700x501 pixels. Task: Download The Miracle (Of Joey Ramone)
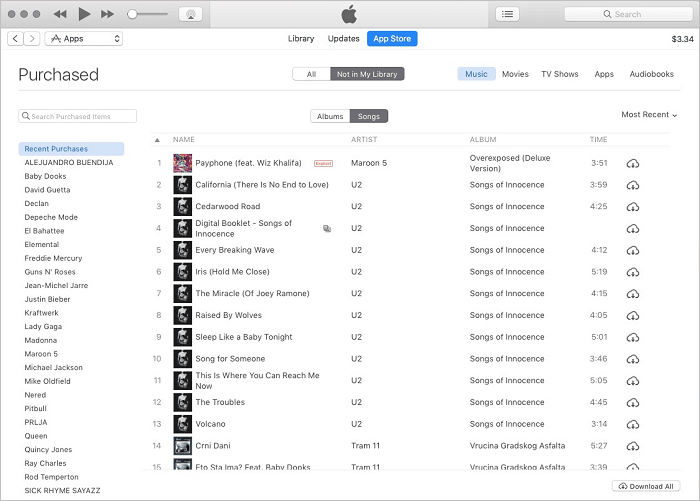click(x=633, y=294)
